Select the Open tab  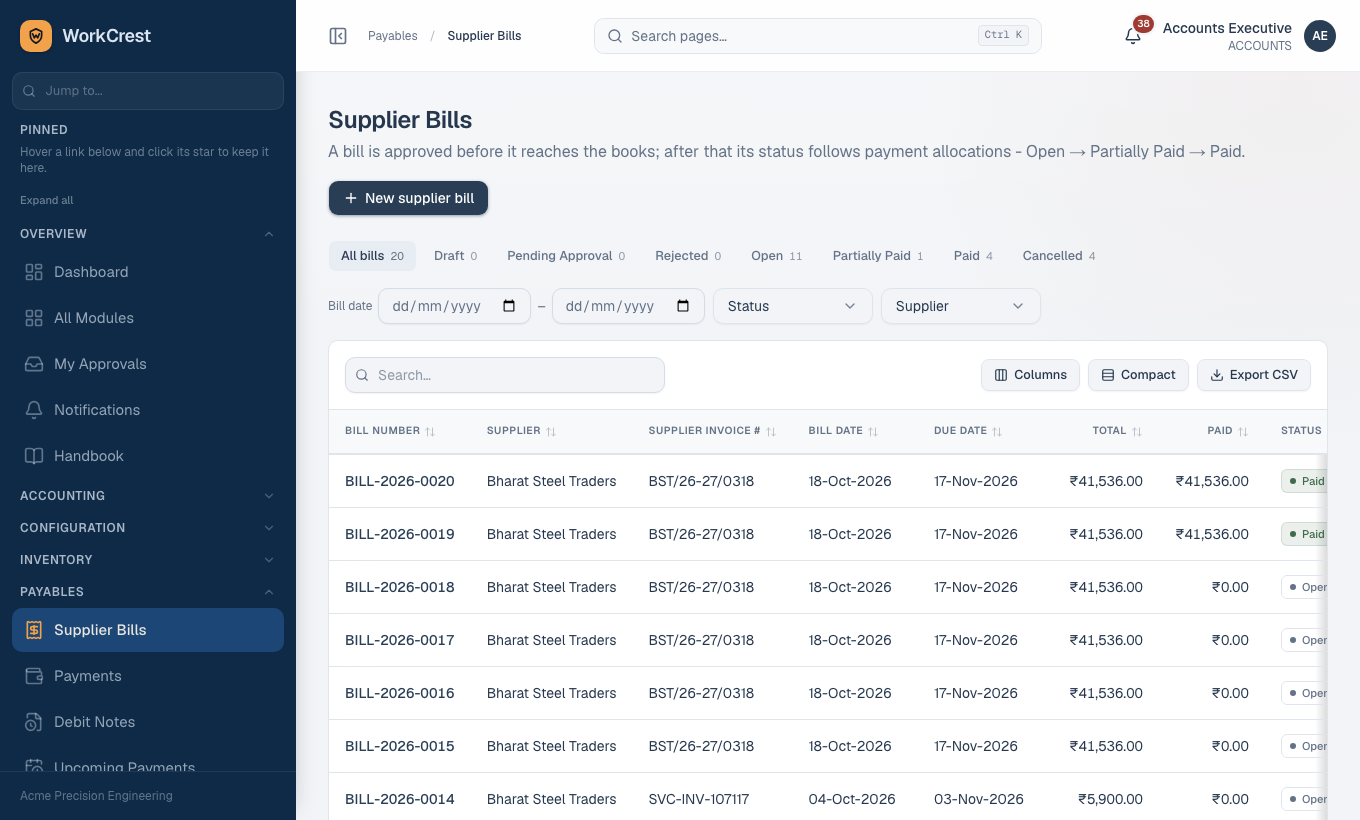tap(777, 256)
